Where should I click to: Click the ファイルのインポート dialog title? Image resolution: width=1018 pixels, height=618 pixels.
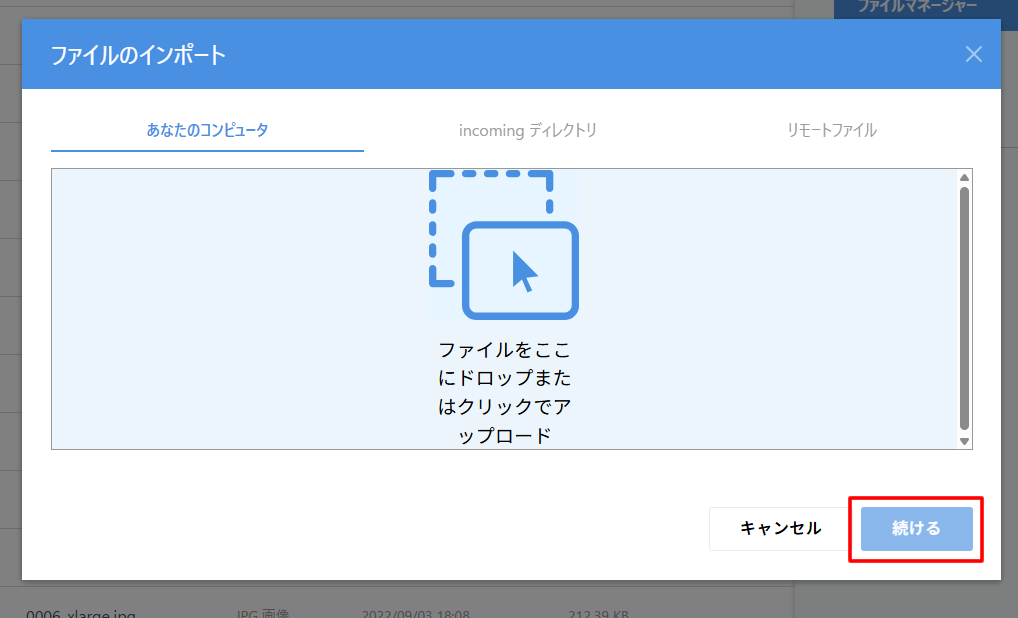click(138, 55)
